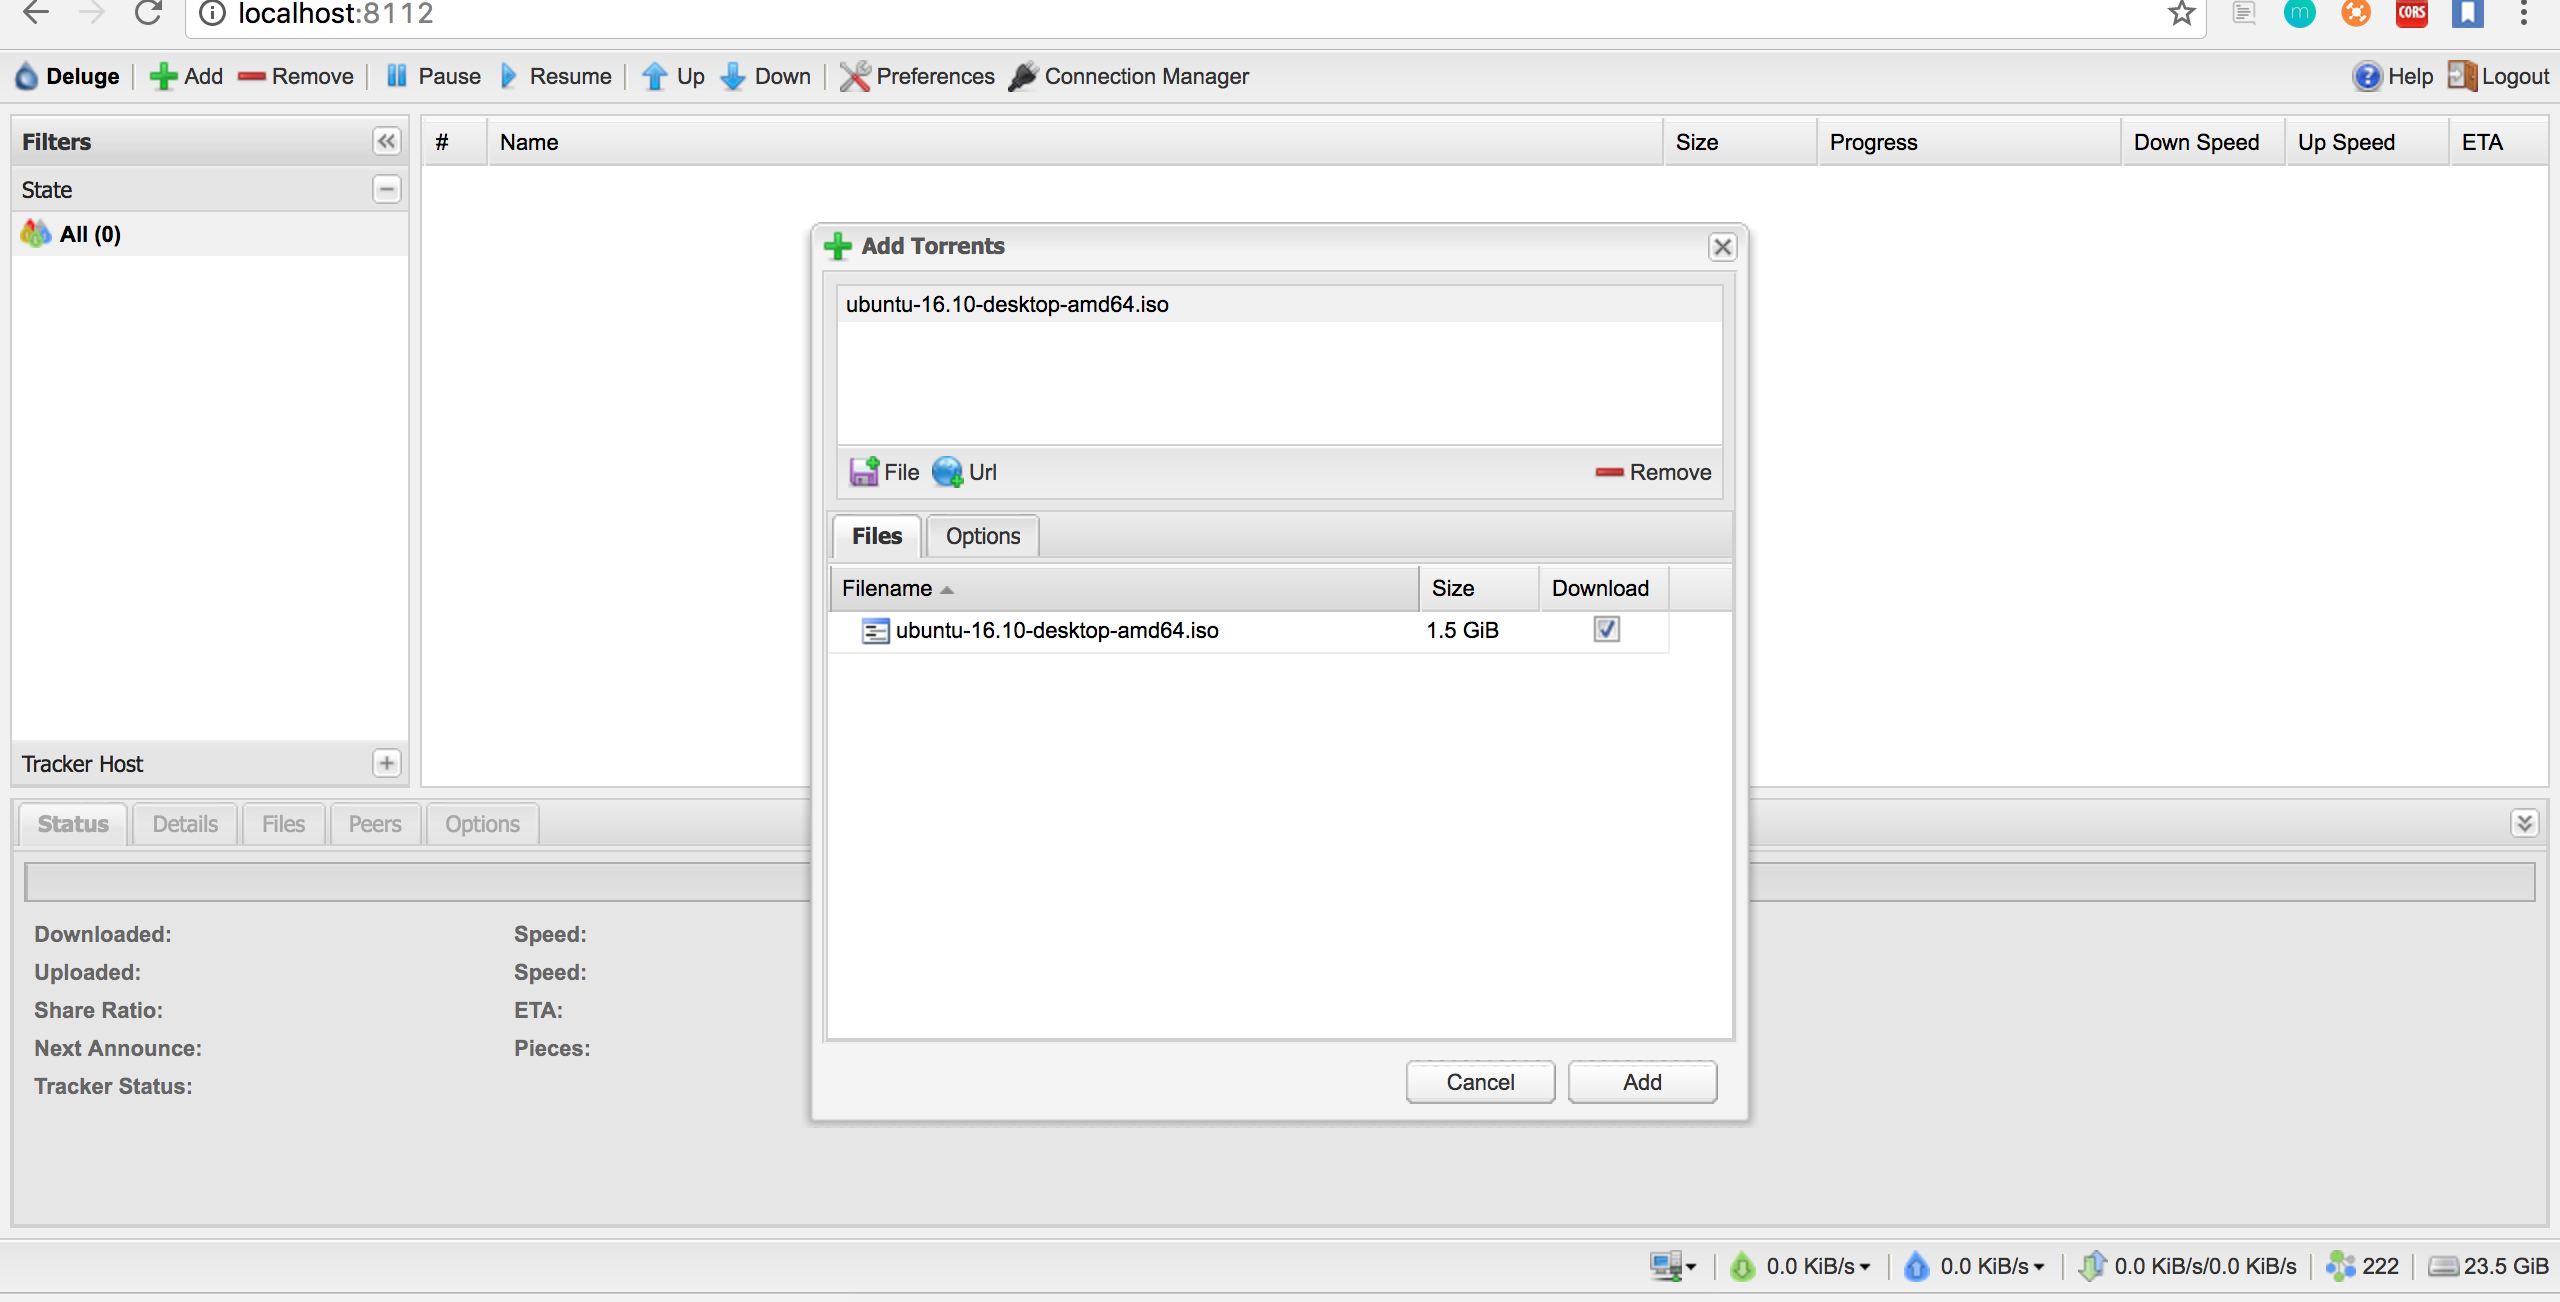The height and width of the screenshot is (1302, 2560).
Task: Click the Logout icon
Action: [2461, 77]
